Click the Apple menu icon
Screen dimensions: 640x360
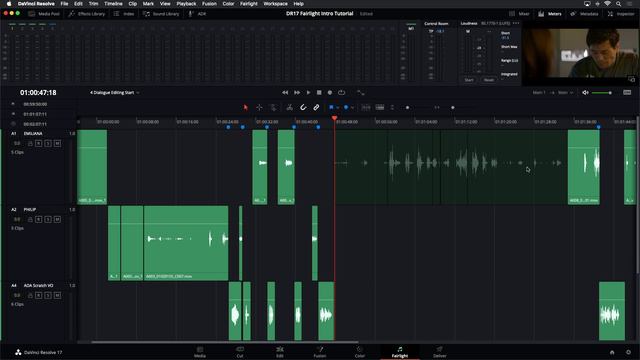pyautogui.click(x=9, y=4)
